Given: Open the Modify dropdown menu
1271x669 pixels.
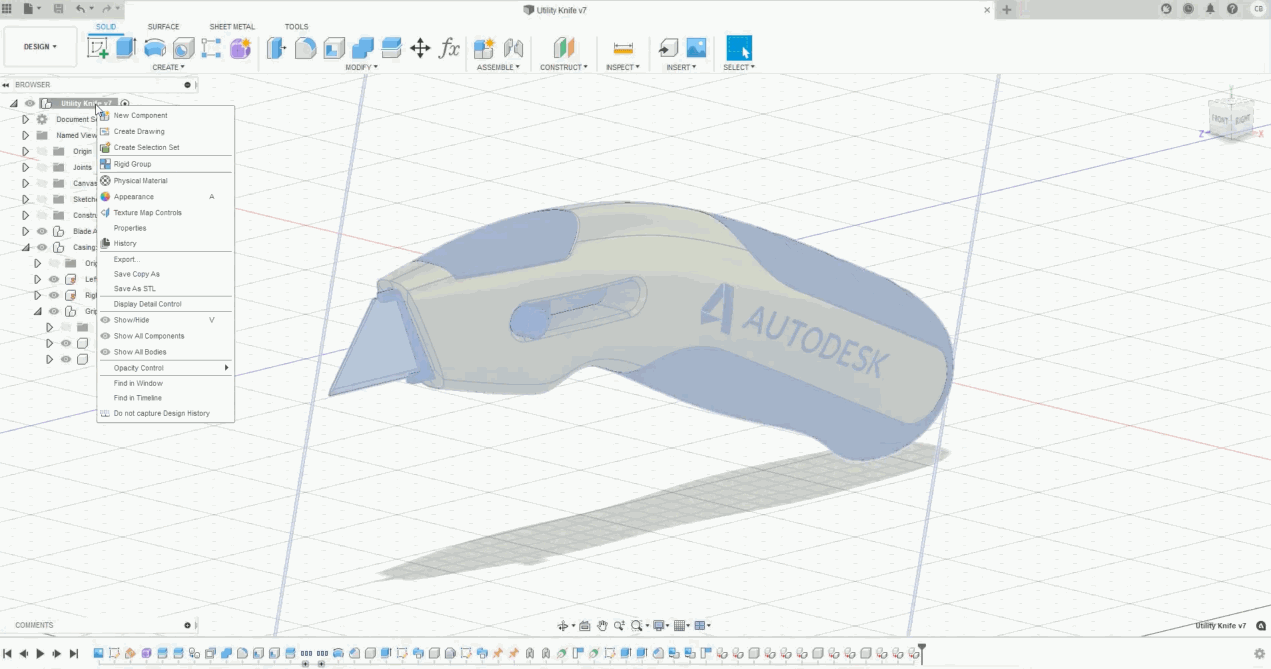Looking at the screenshot, I should pos(361,67).
